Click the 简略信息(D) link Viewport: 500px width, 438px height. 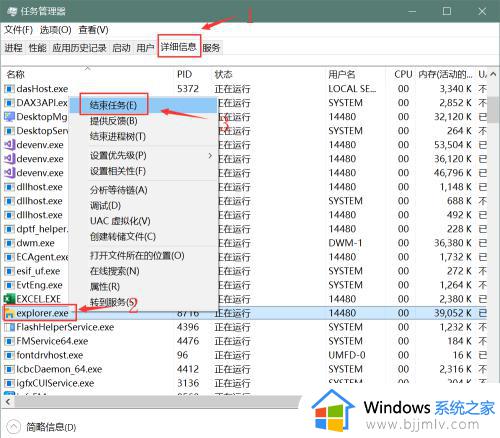point(51,427)
